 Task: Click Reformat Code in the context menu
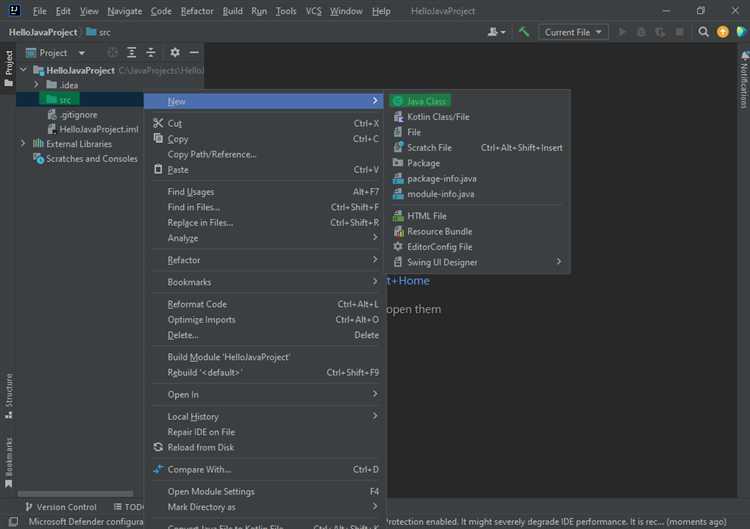(x=197, y=304)
